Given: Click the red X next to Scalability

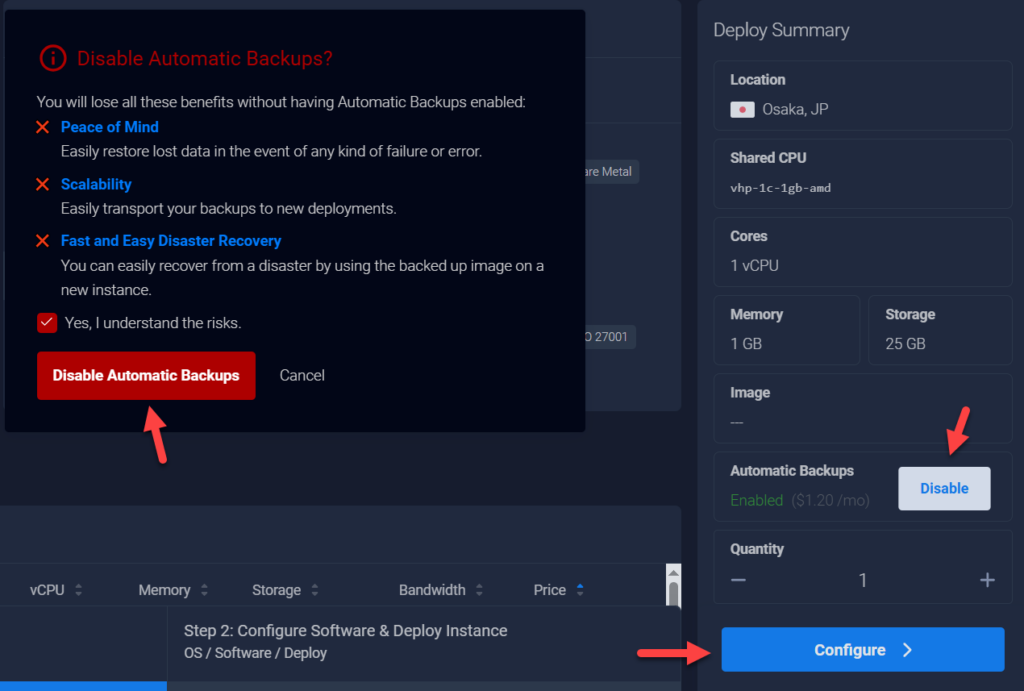Looking at the screenshot, I should pos(41,184).
